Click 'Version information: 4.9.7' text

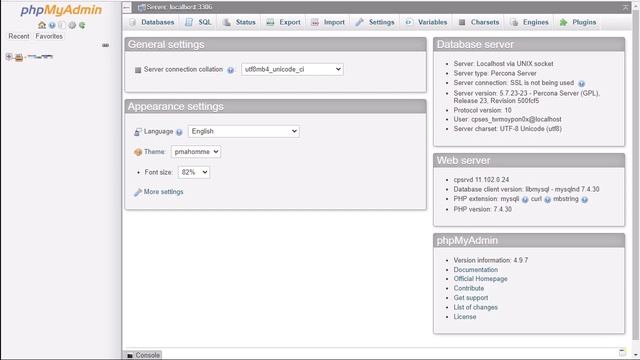coord(491,260)
